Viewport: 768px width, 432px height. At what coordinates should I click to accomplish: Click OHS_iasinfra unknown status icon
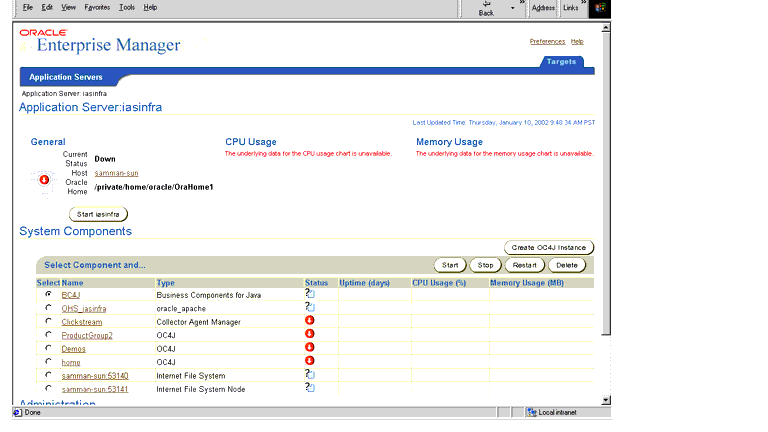(310, 307)
